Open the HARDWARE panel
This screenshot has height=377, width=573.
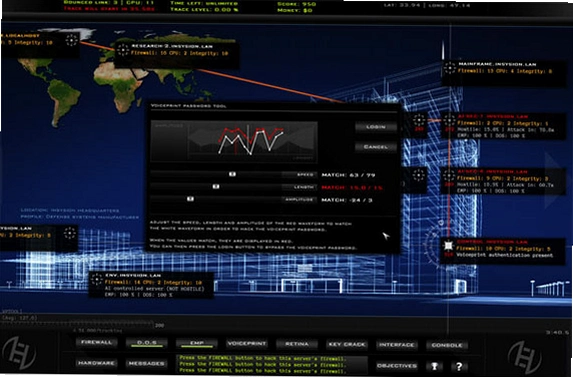click(96, 363)
